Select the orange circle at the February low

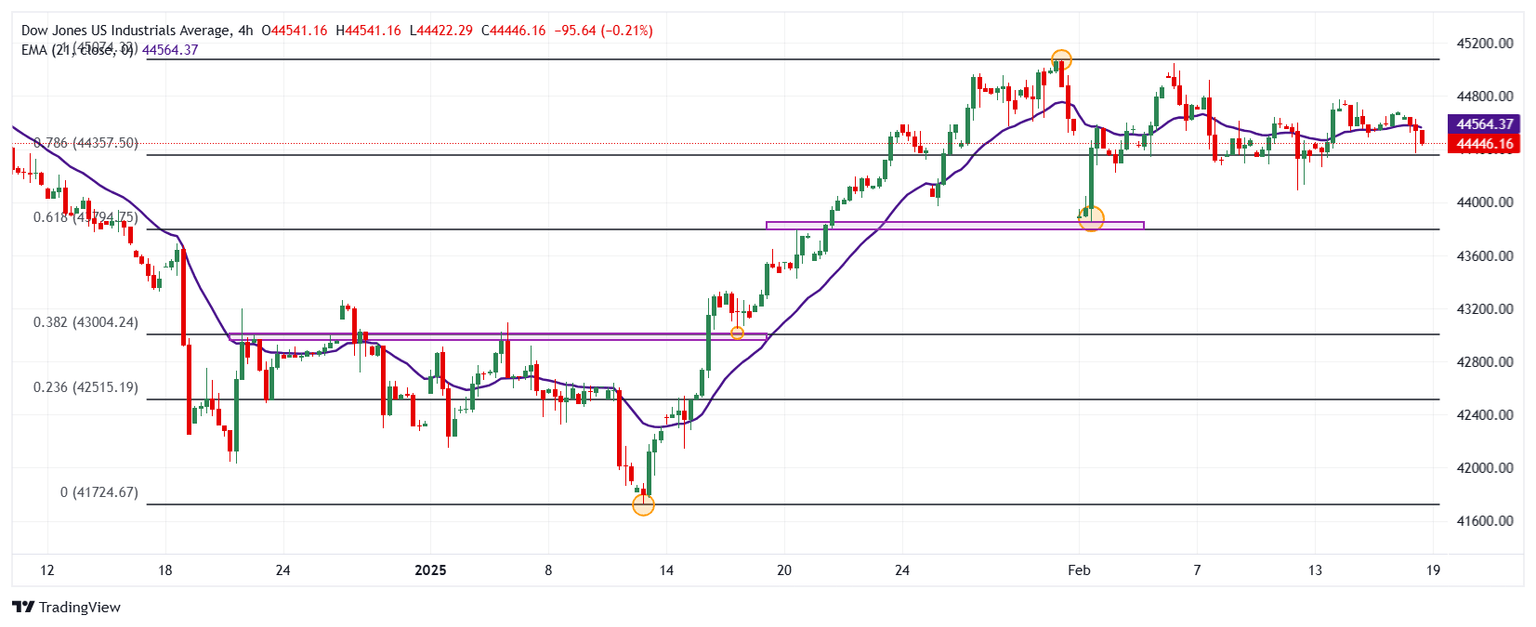coord(1091,218)
